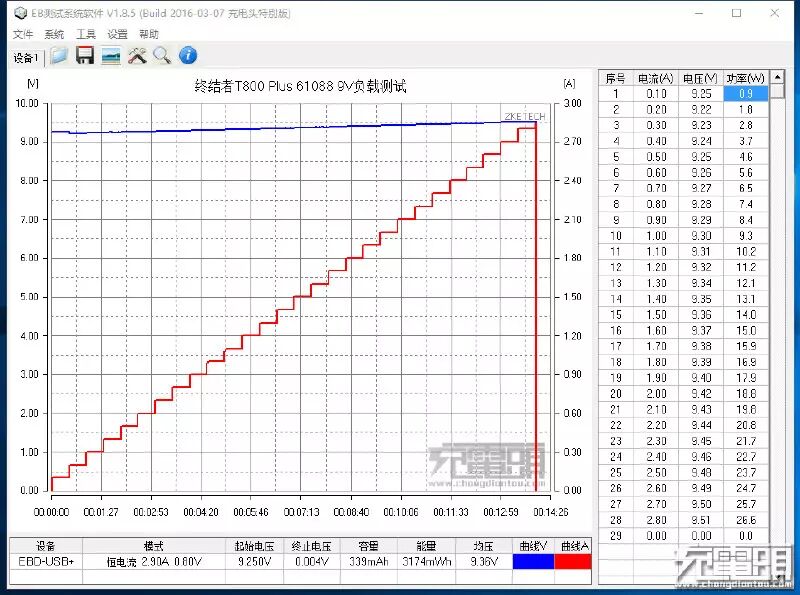
Task: Click voltage value 9.25 in row 5
Action: pyautogui.click(x=701, y=157)
